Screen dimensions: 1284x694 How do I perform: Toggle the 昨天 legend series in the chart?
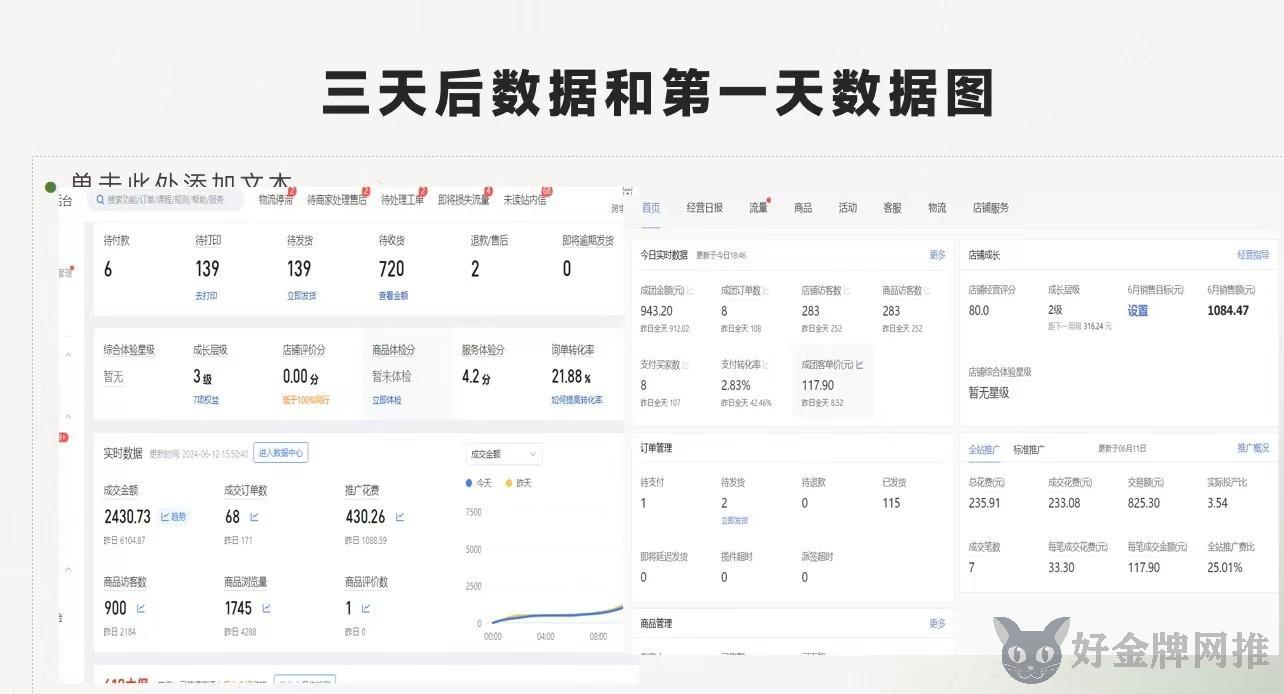[519, 483]
